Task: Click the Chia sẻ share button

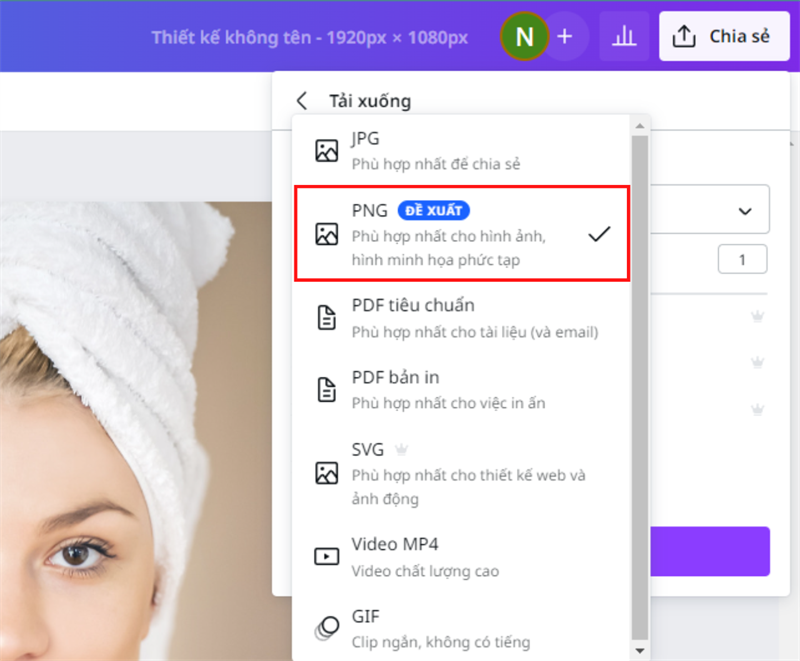Action: (723, 35)
